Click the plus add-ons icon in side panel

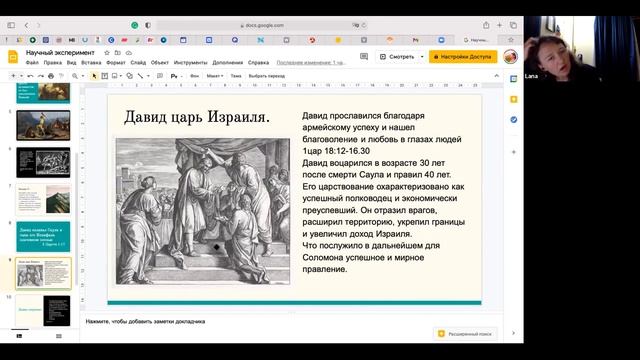514,152
